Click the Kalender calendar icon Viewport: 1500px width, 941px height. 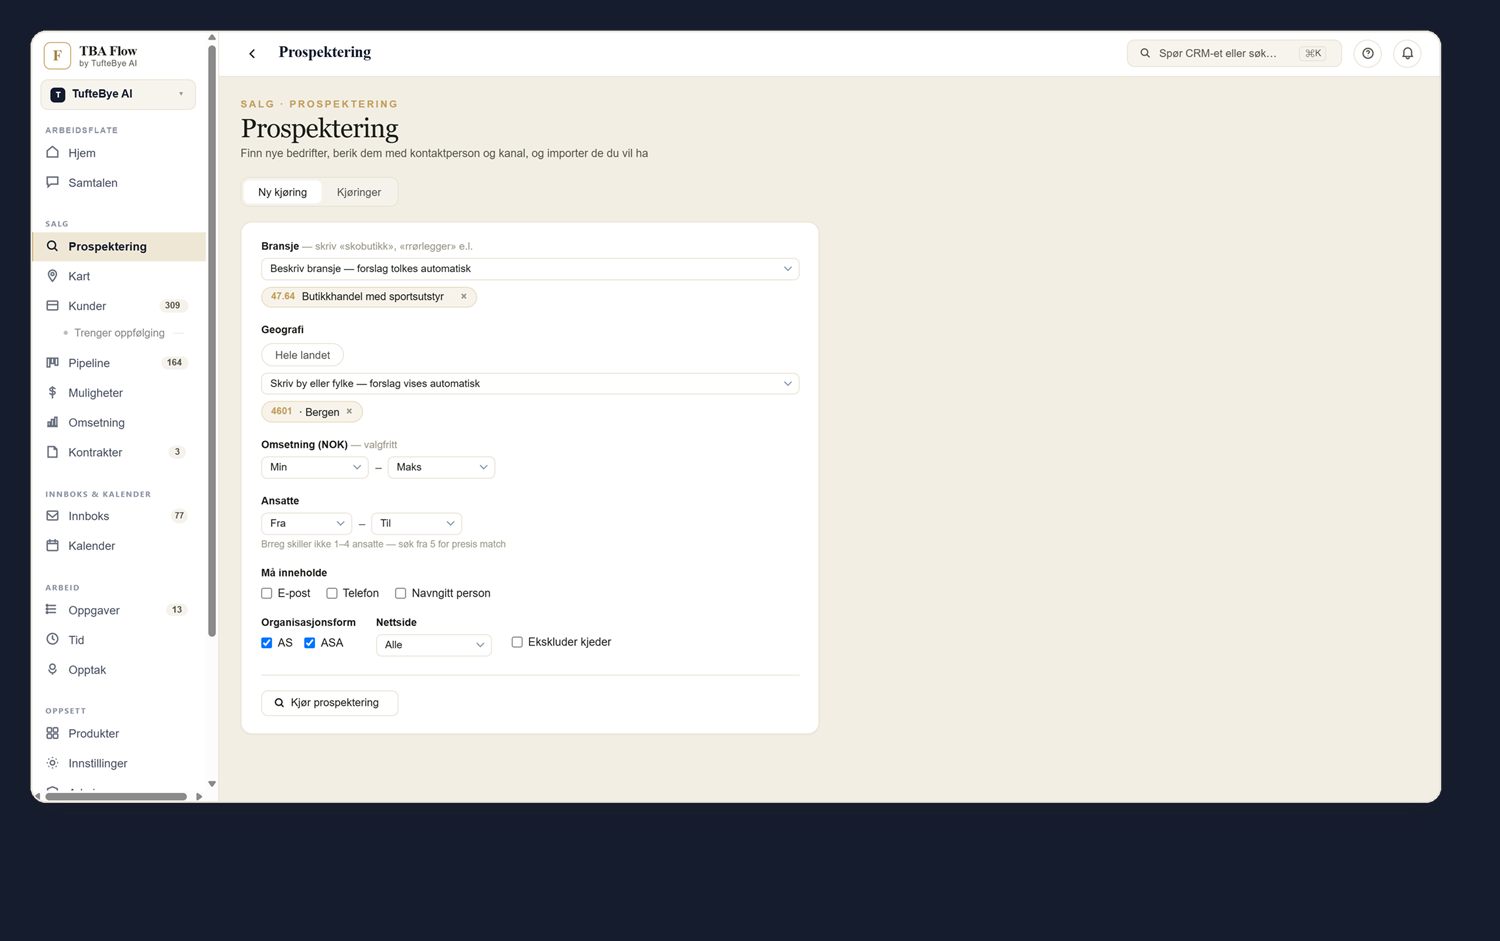[53, 546]
